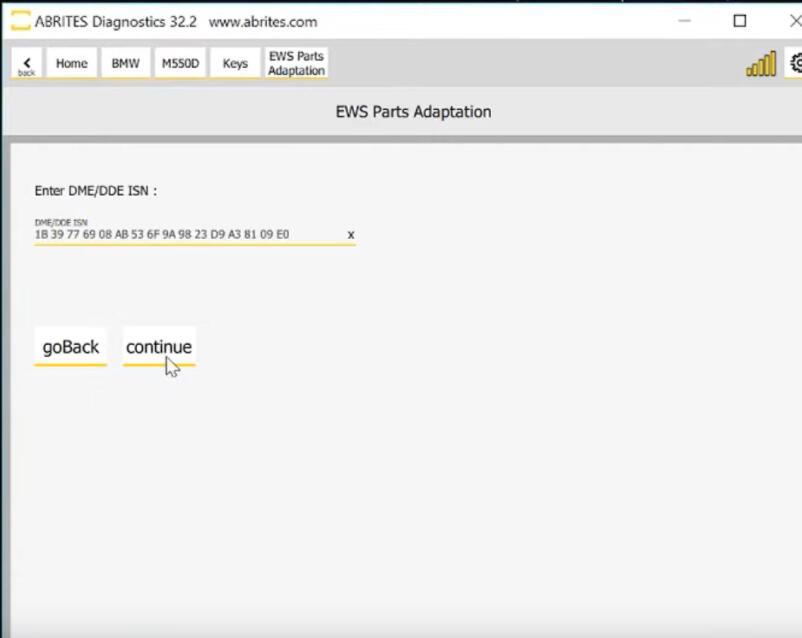Go to Home in the breadcrumb
This screenshot has height=638, width=802.
pyautogui.click(x=71, y=64)
